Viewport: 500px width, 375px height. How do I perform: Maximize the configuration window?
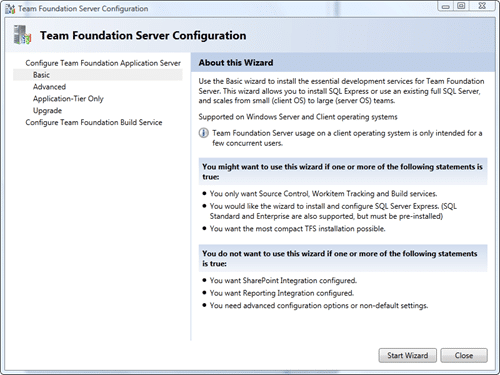(x=461, y=6)
